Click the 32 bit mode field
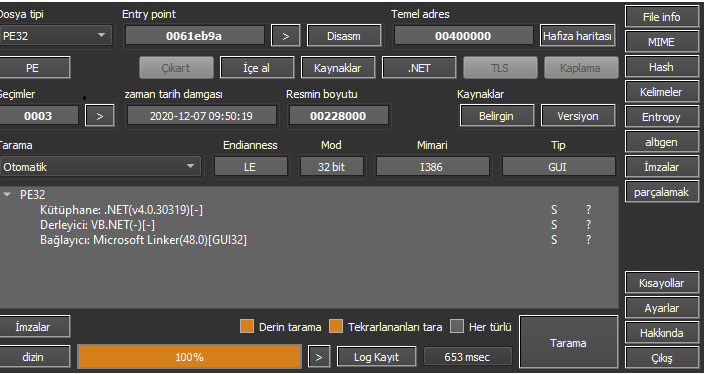 pyautogui.click(x=332, y=167)
